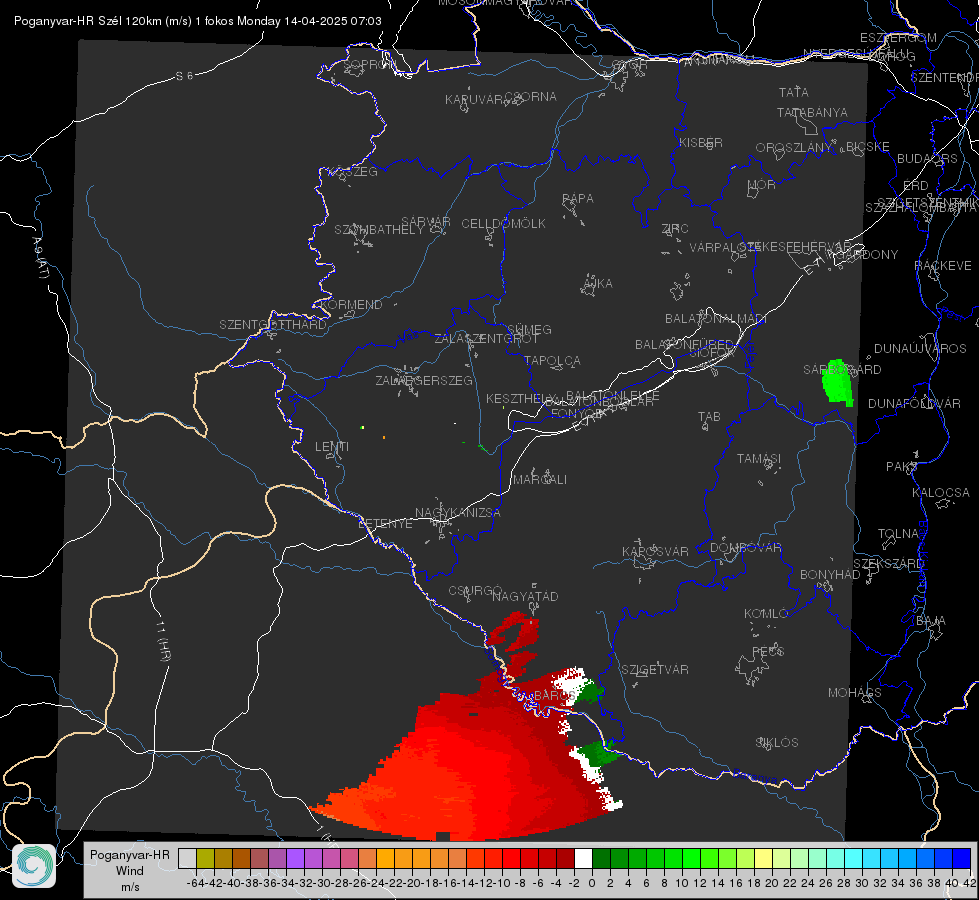Click the ZALAEGERSZEG label
Image resolution: width=979 pixels, height=900 pixels.
tap(424, 380)
